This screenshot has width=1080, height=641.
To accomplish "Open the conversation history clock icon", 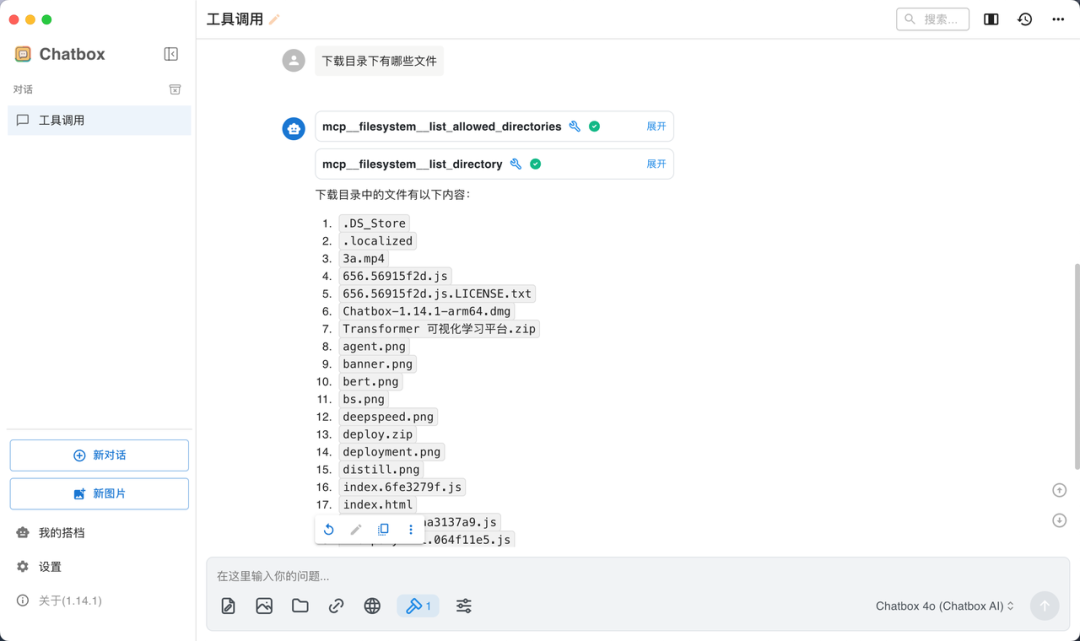I will (x=1024, y=18).
